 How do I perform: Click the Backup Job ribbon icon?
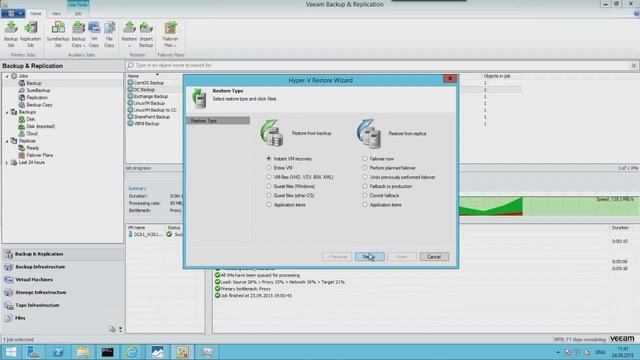click(x=11, y=34)
